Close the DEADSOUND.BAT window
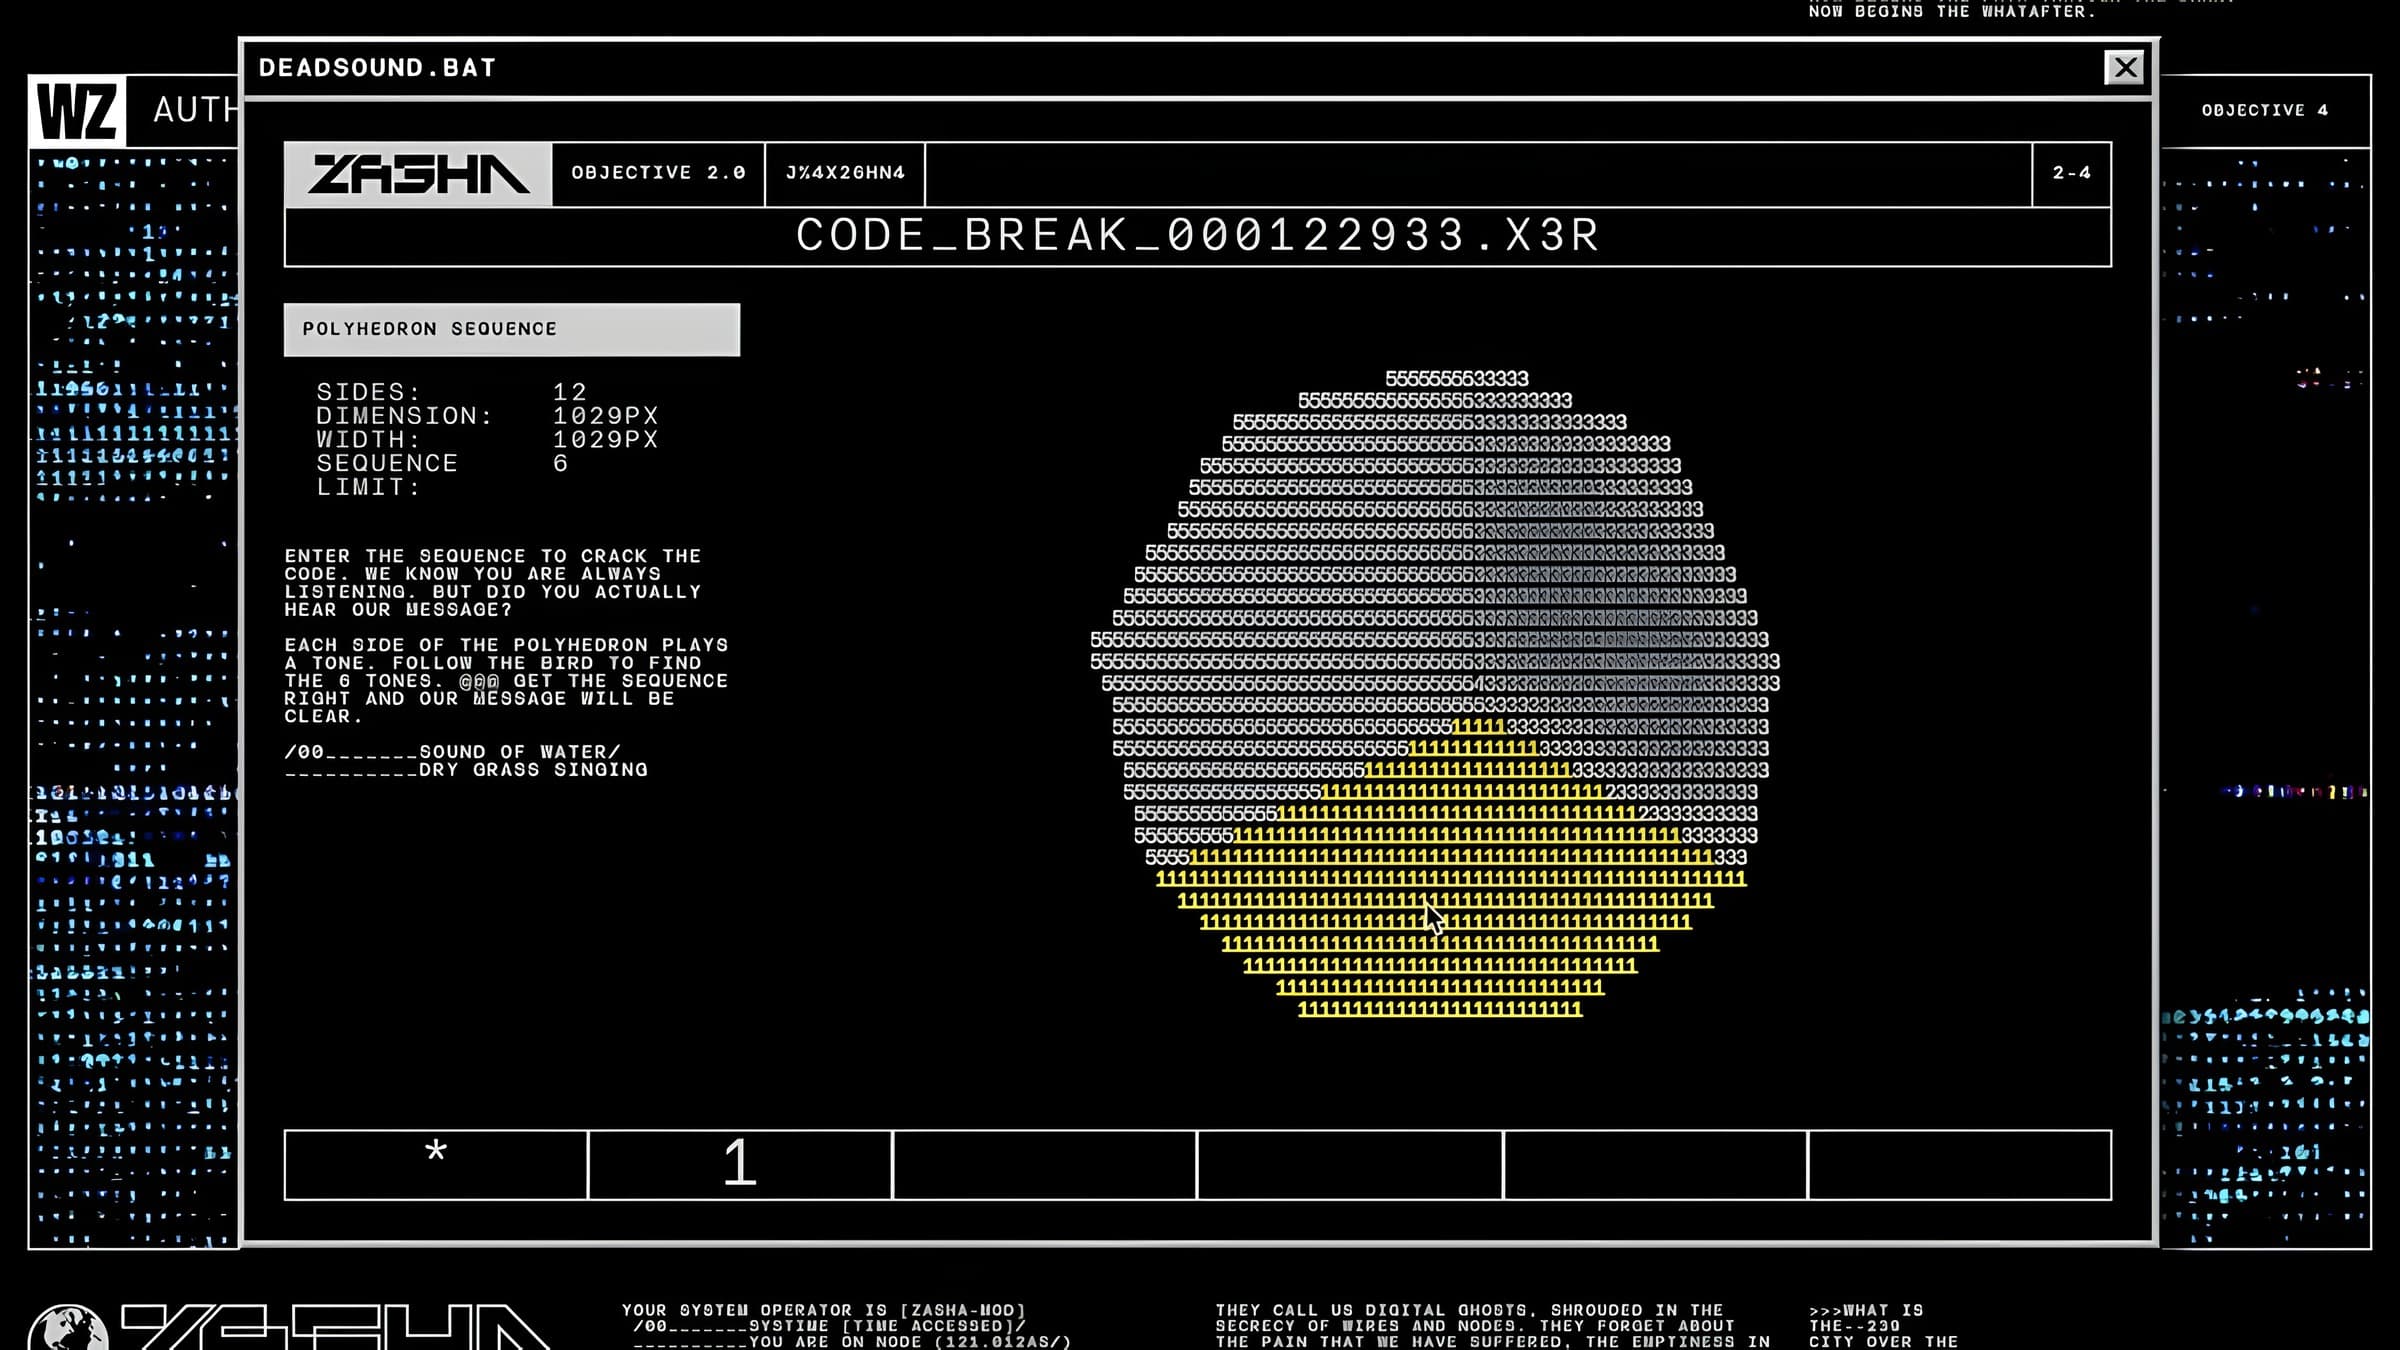 click(2125, 67)
